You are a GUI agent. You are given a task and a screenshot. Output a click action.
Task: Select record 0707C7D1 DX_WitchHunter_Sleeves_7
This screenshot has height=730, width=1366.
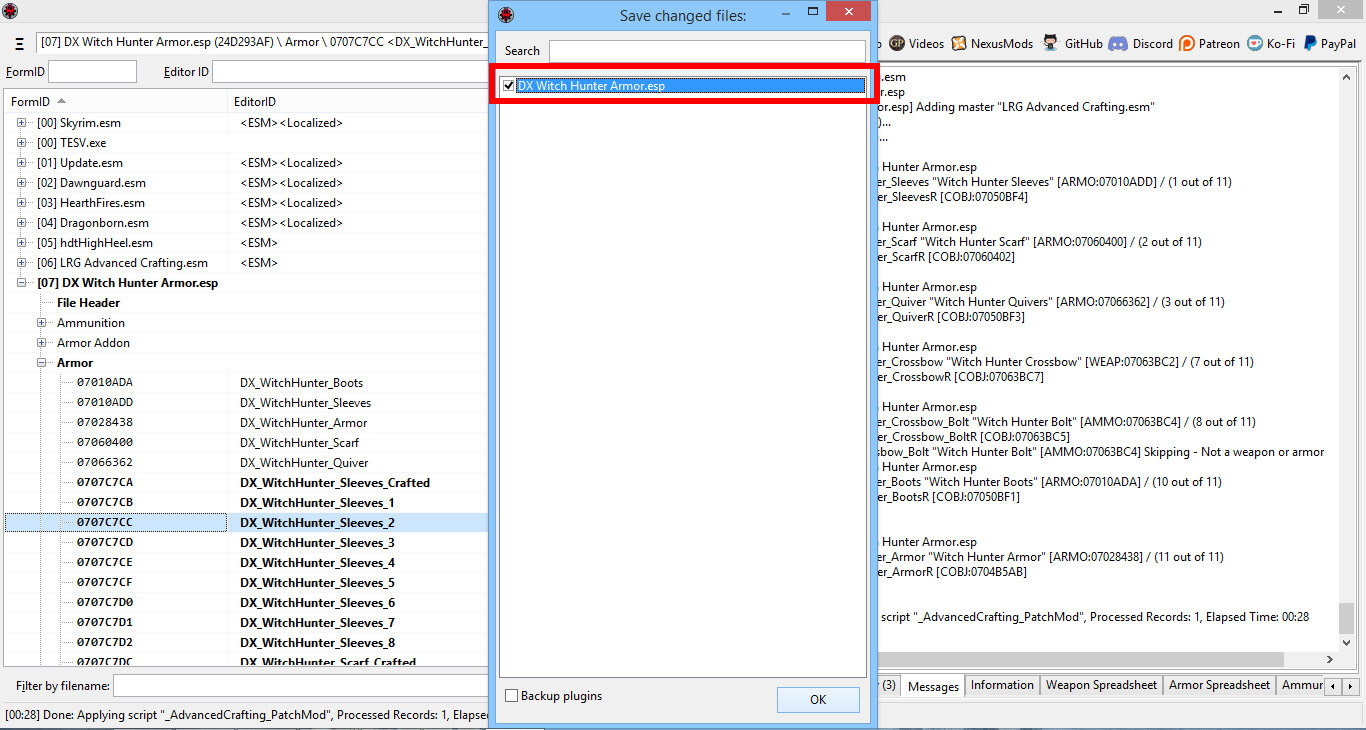246,623
